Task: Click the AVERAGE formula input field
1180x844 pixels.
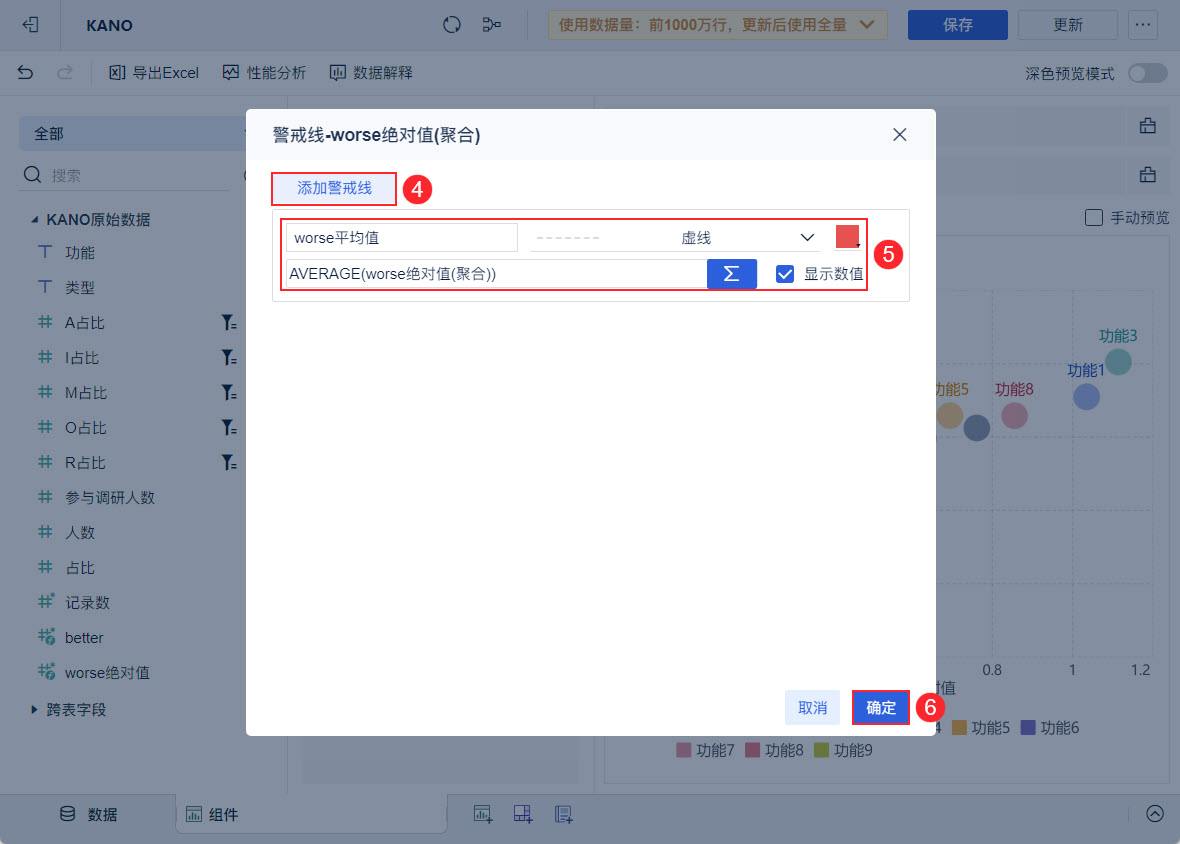Action: pos(497,274)
